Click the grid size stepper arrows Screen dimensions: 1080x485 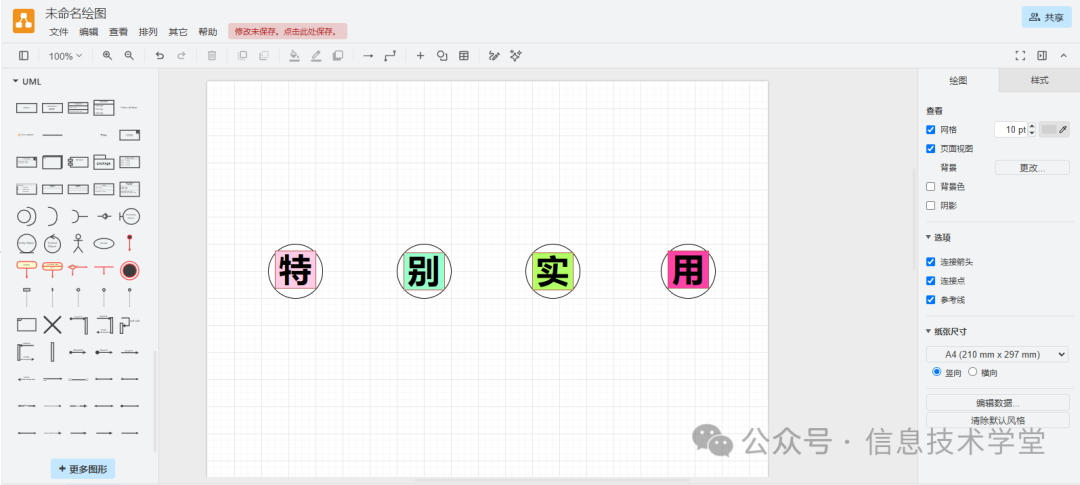click(1032, 130)
